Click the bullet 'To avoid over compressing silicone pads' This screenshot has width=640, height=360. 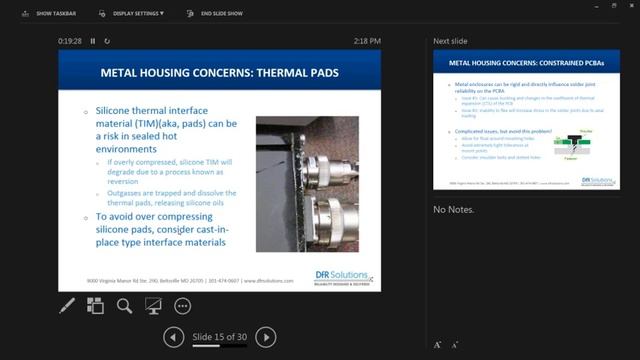pyautogui.click(x=162, y=229)
